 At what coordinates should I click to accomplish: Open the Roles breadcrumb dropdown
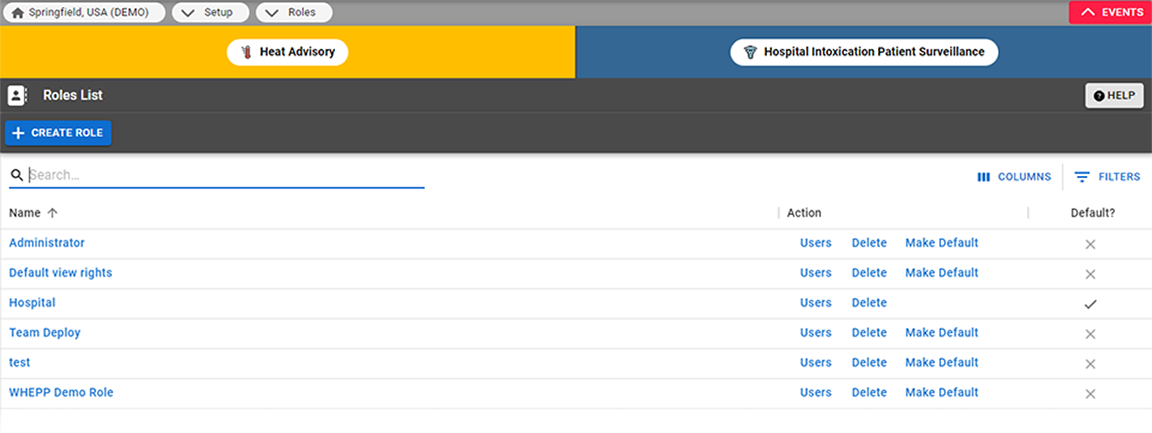(x=294, y=12)
